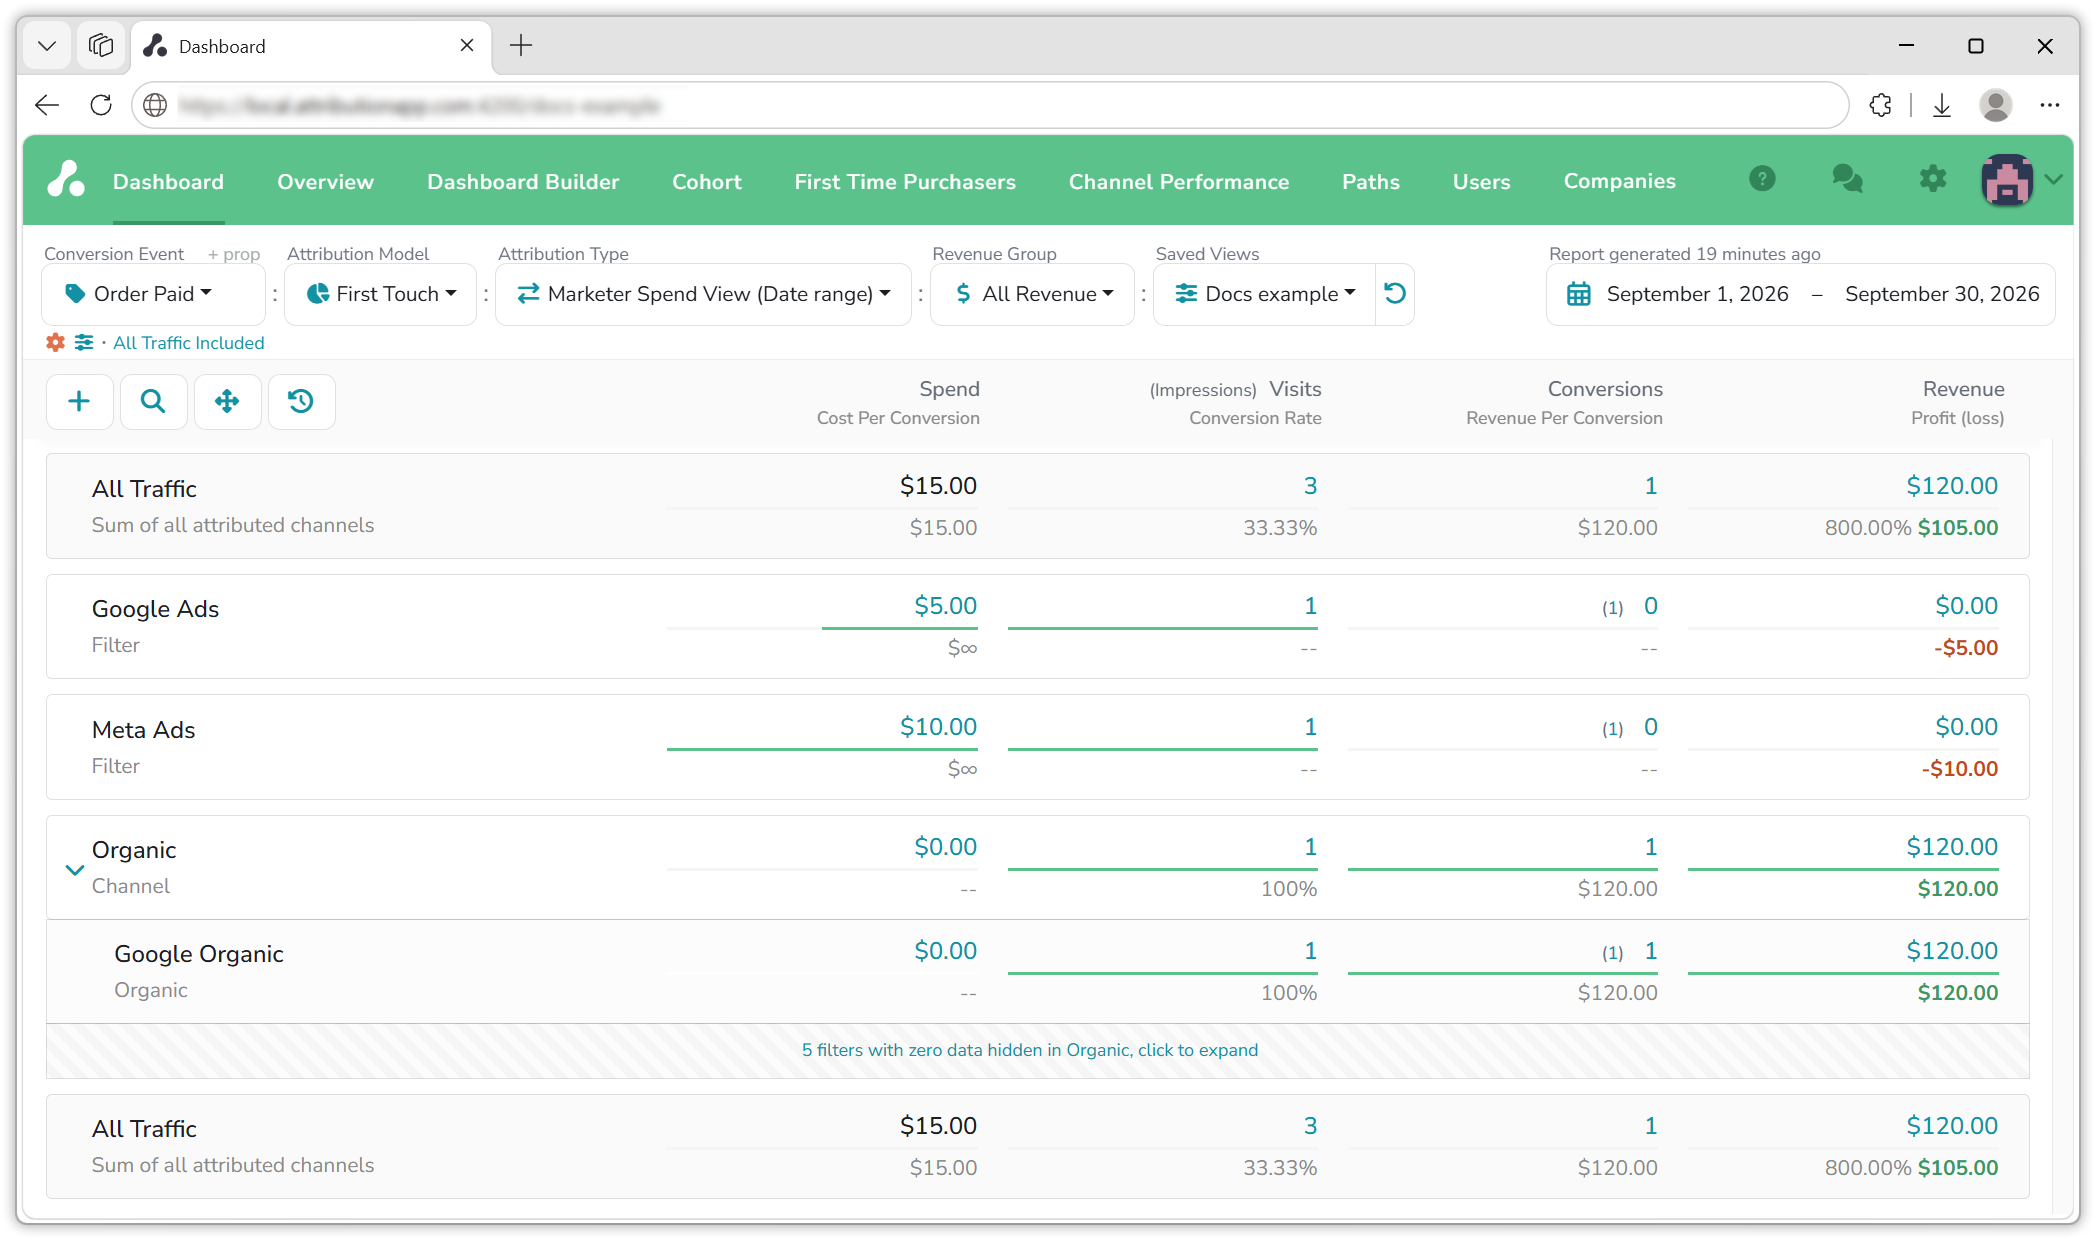Click the Conversions column header
This screenshot has height=1240, width=2096.
click(x=1605, y=389)
